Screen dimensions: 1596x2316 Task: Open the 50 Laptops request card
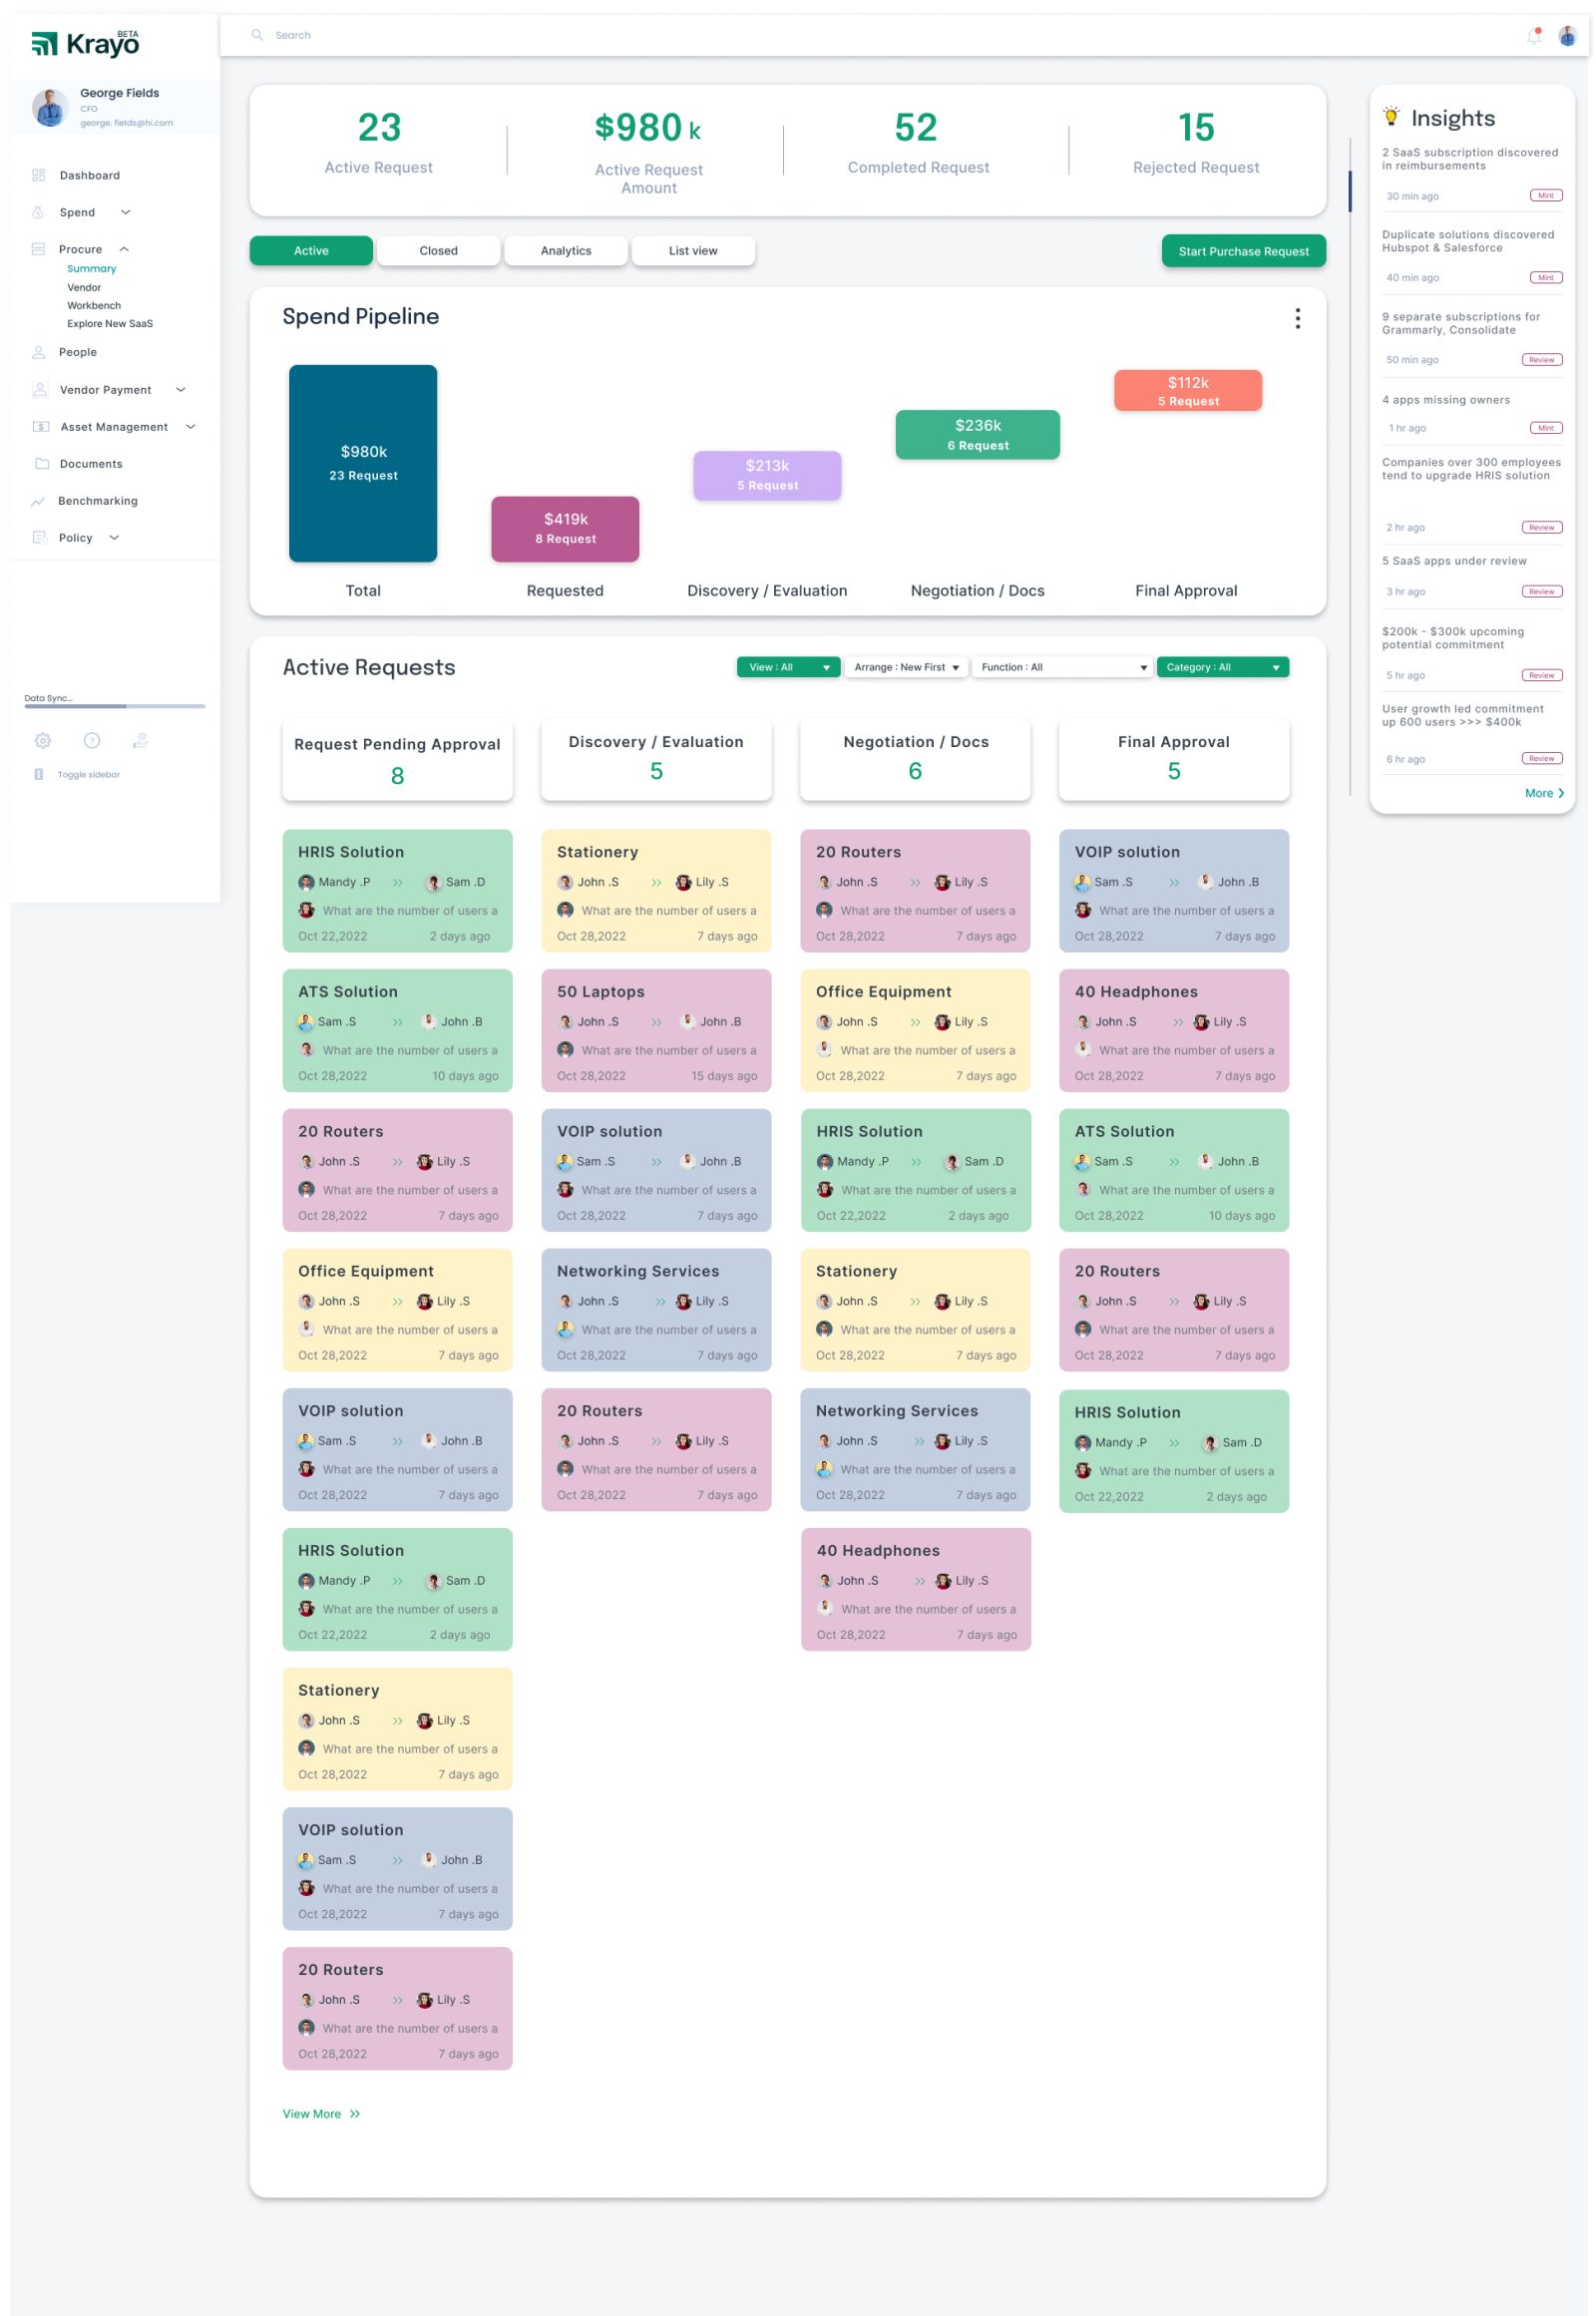(656, 1031)
